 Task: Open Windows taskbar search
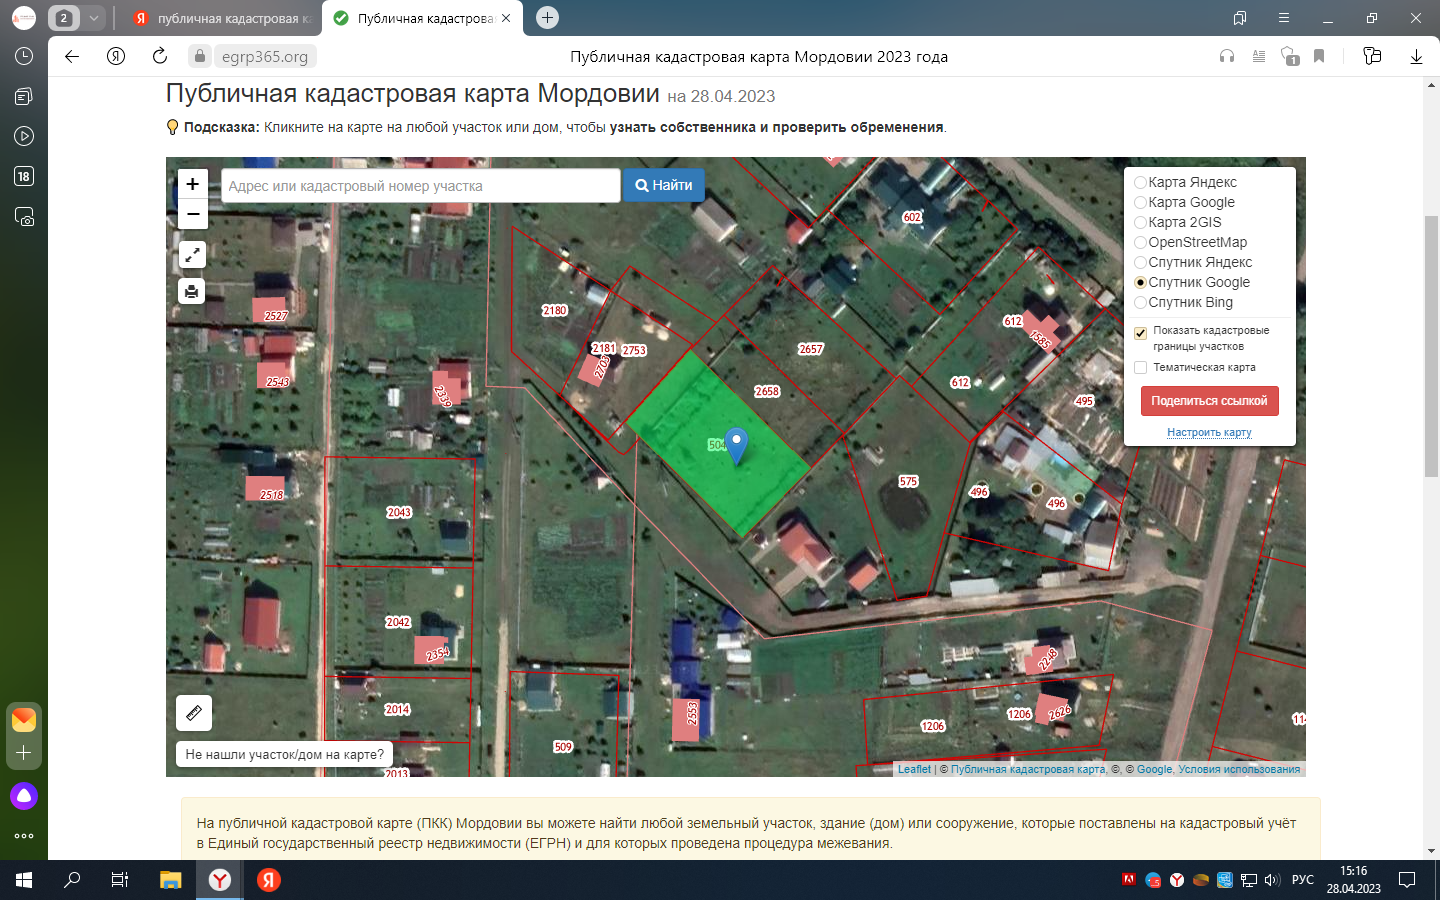pos(72,880)
